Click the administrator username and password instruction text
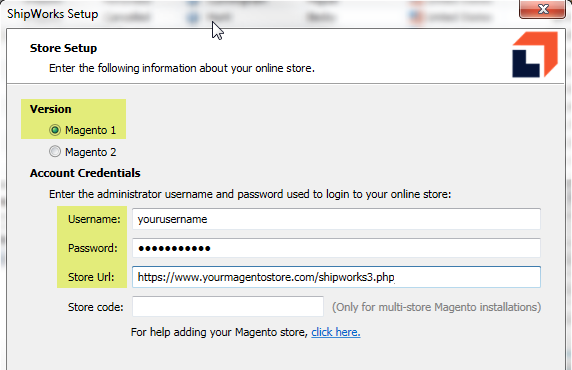The height and width of the screenshot is (370, 572). tap(250, 194)
